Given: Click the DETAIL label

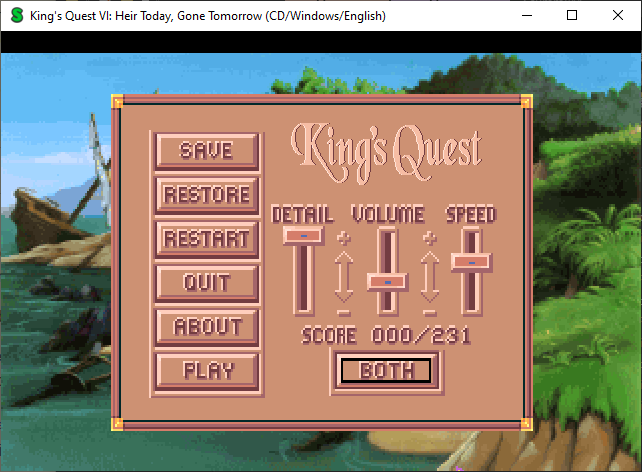Looking at the screenshot, I should click(x=302, y=214).
